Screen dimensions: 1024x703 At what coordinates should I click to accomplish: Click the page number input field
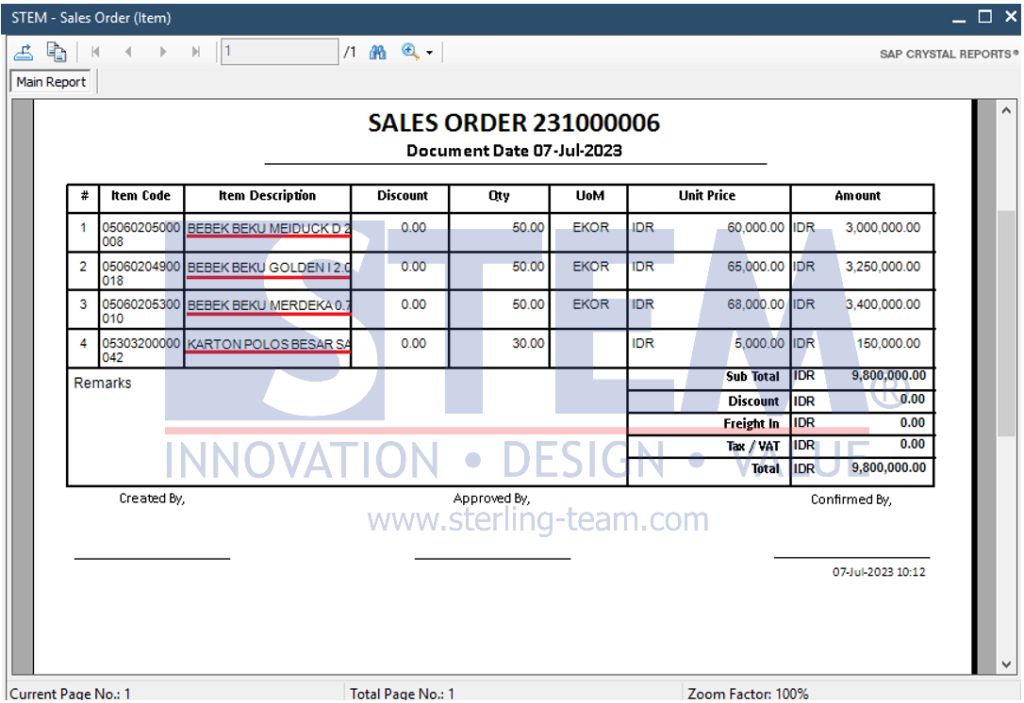[x=280, y=51]
